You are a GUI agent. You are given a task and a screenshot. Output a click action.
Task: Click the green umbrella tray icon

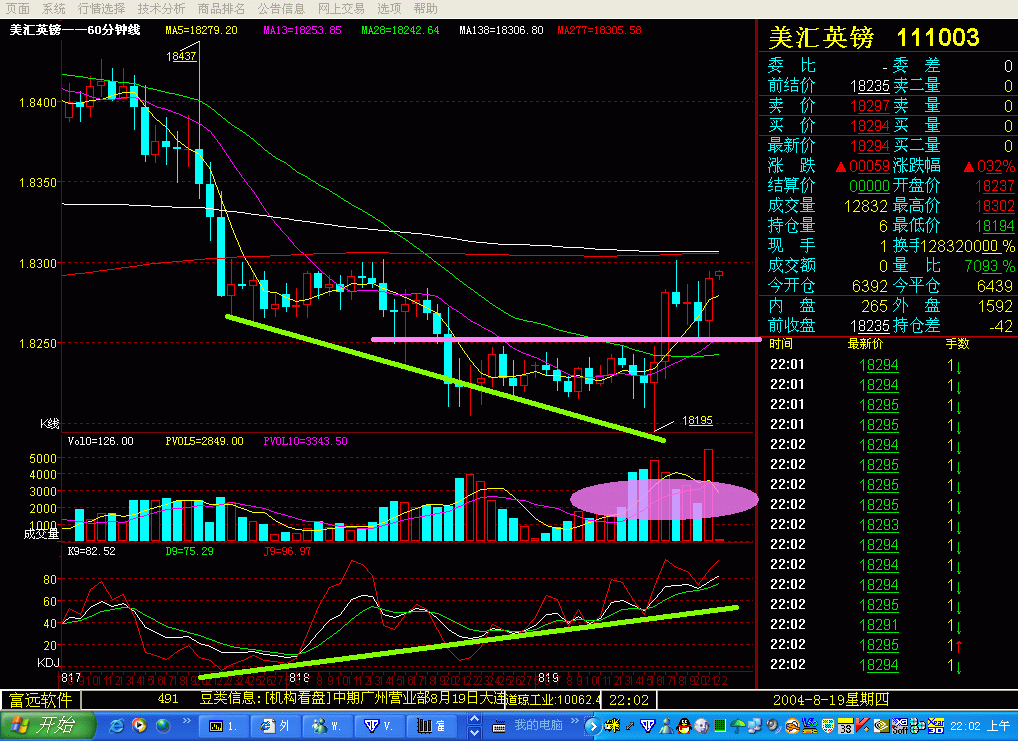coord(738,726)
